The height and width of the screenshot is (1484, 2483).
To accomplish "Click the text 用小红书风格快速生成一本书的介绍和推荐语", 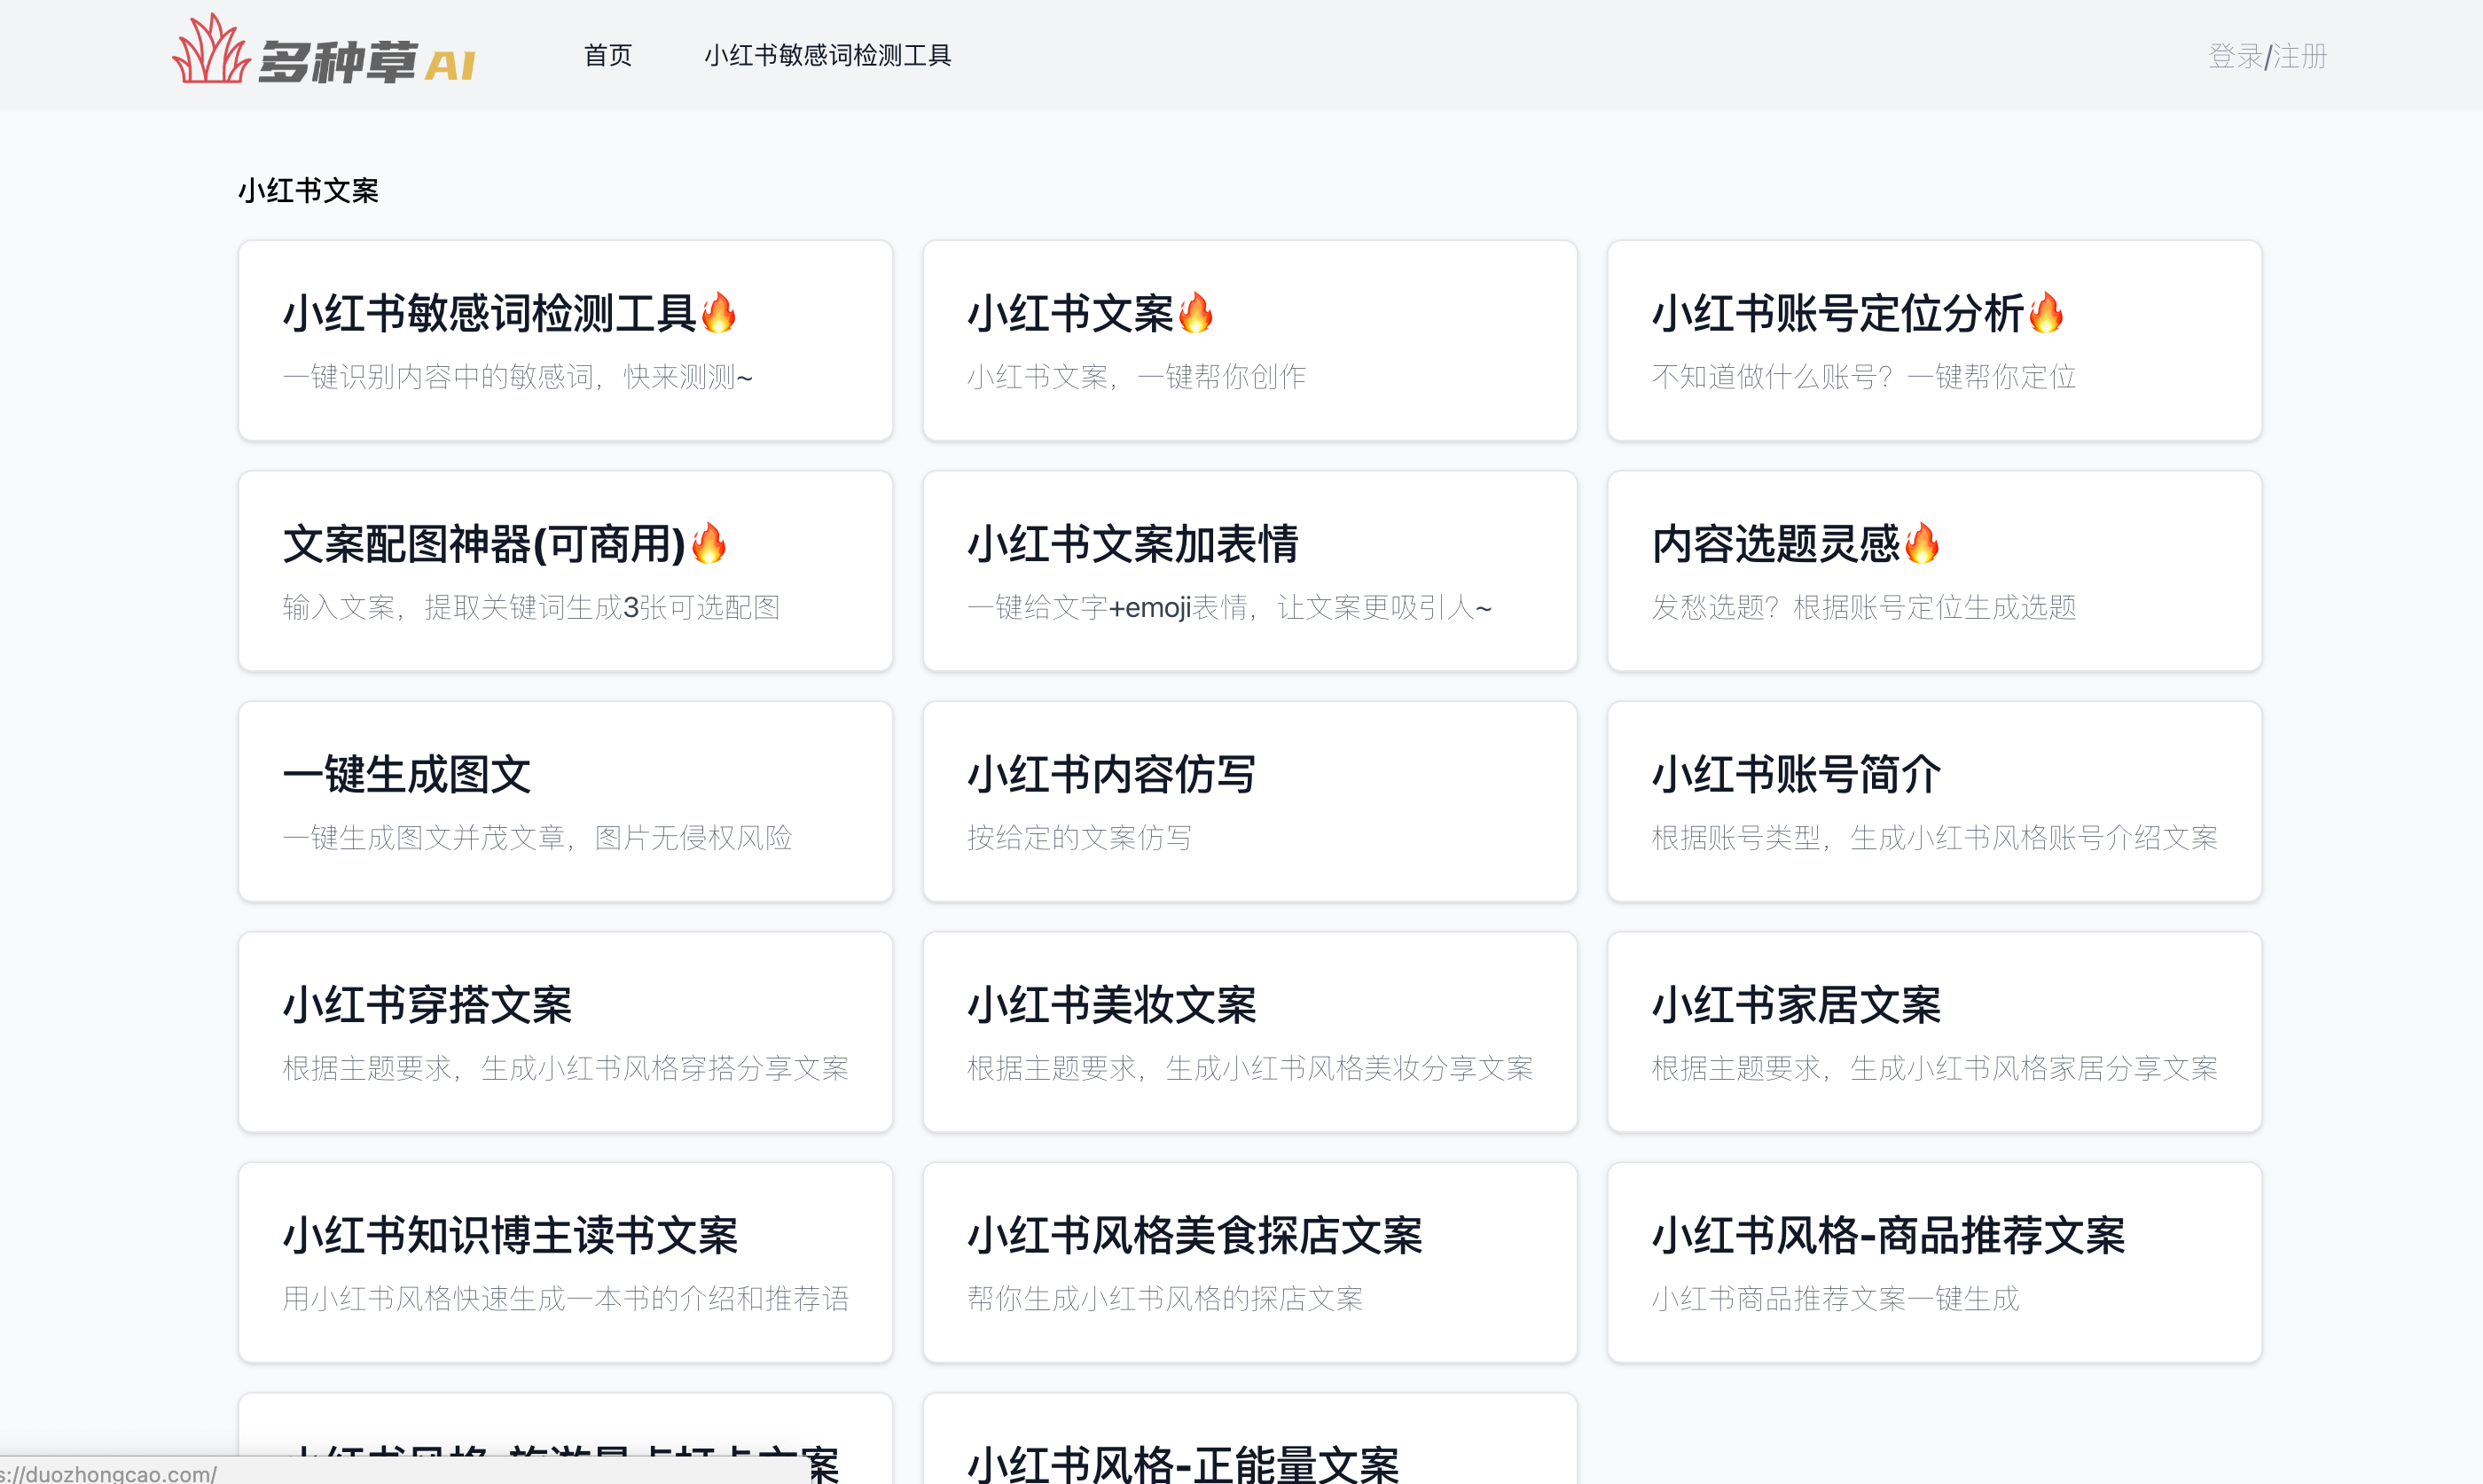I will [x=565, y=1299].
